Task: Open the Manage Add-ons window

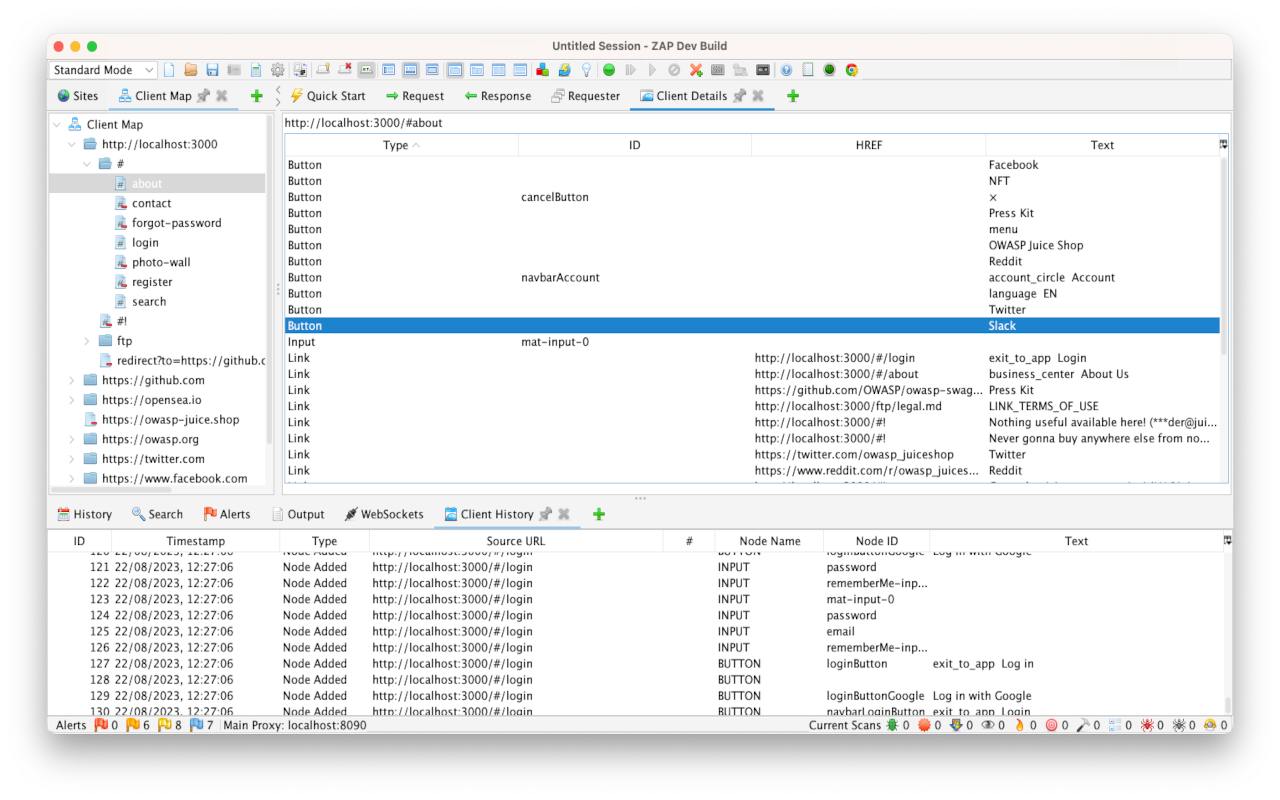Action: [541, 70]
